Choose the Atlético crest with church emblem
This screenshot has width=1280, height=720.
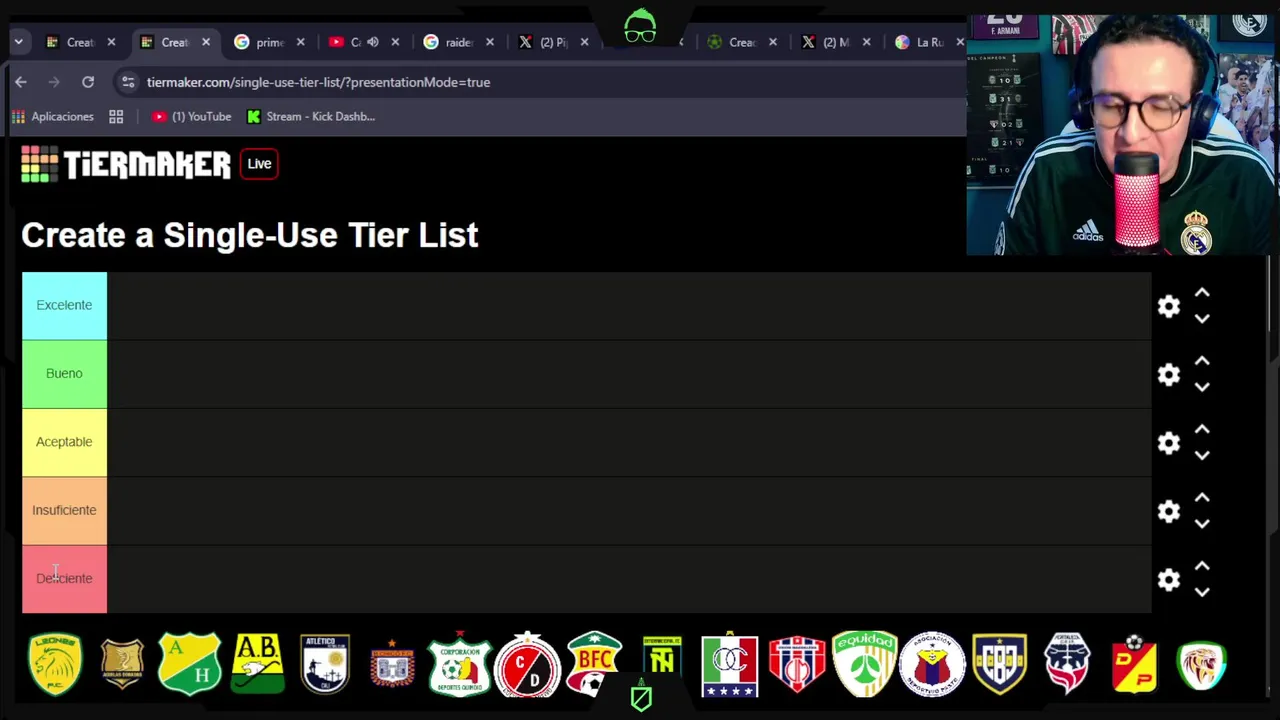pyautogui.click(x=325, y=664)
